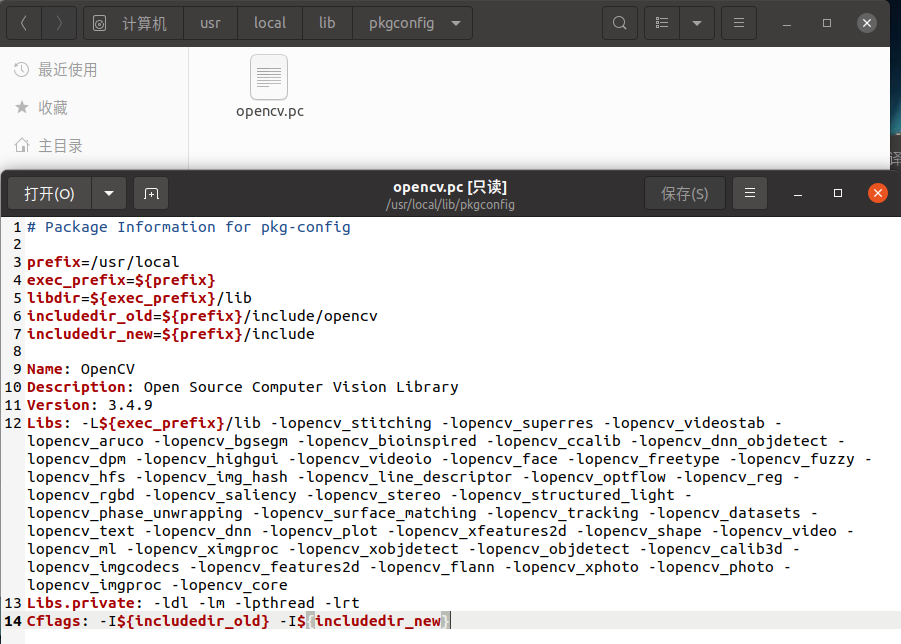Open the file manager hamburger menu
Viewport: 901px width, 644px height.
click(739, 23)
